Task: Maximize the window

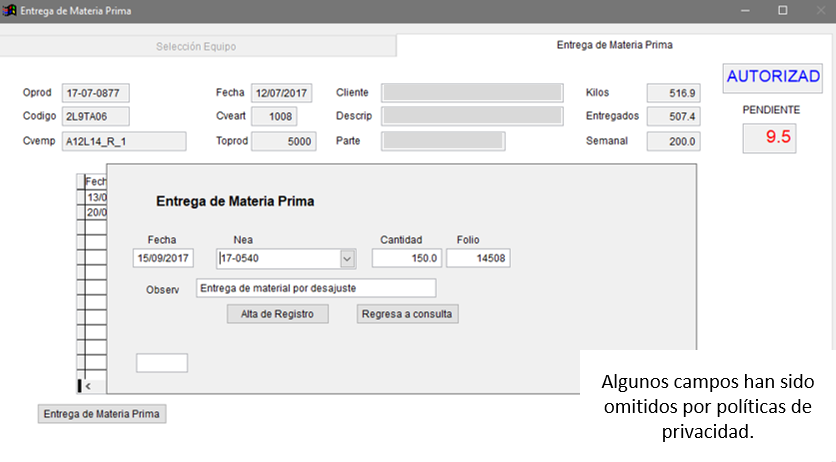Action: click(x=782, y=11)
